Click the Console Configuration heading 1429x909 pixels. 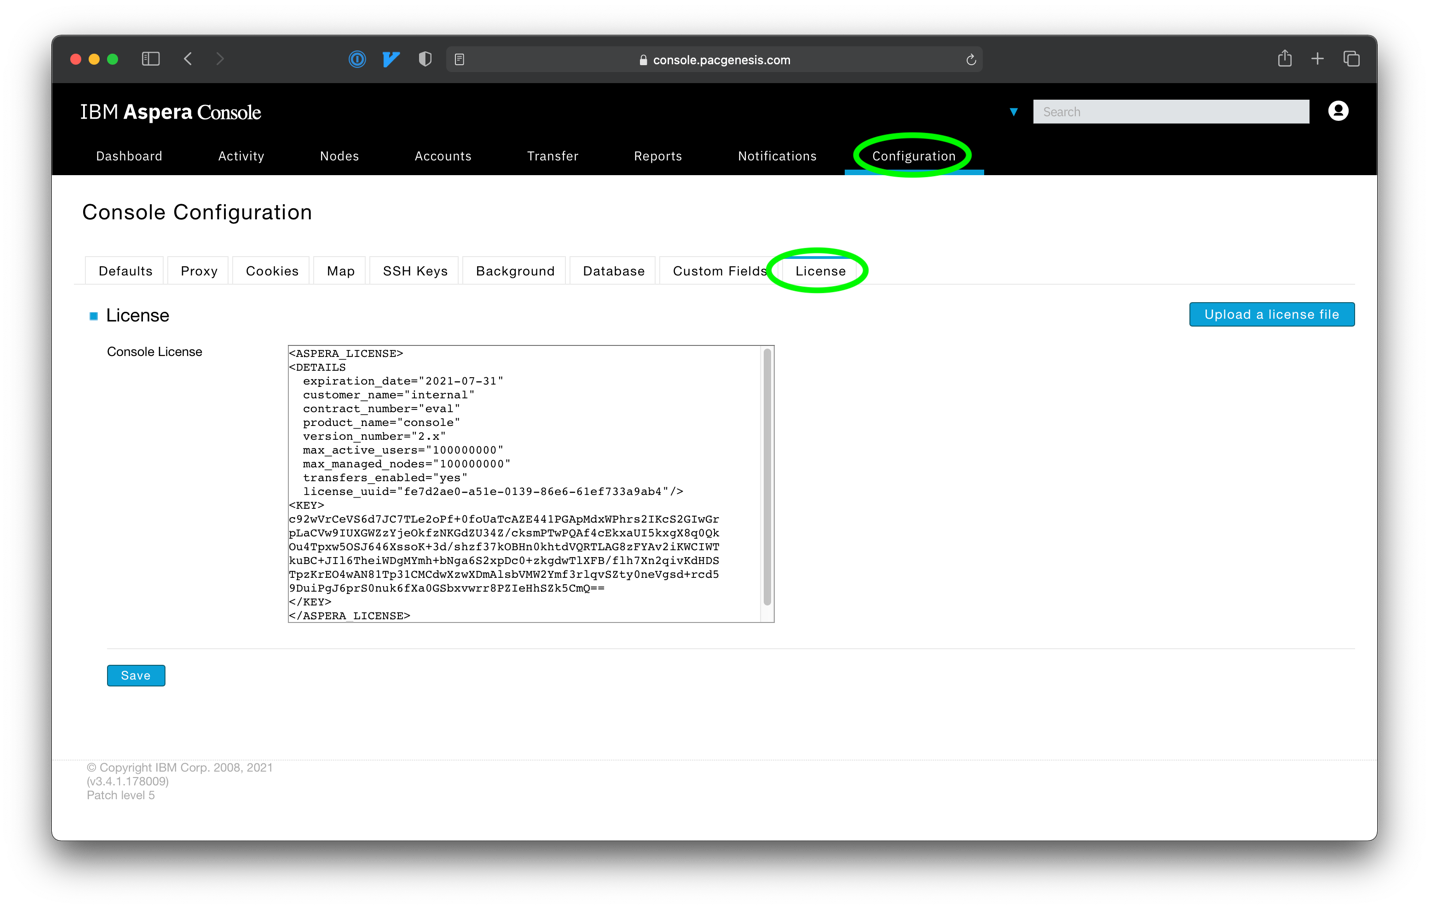coord(197,212)
